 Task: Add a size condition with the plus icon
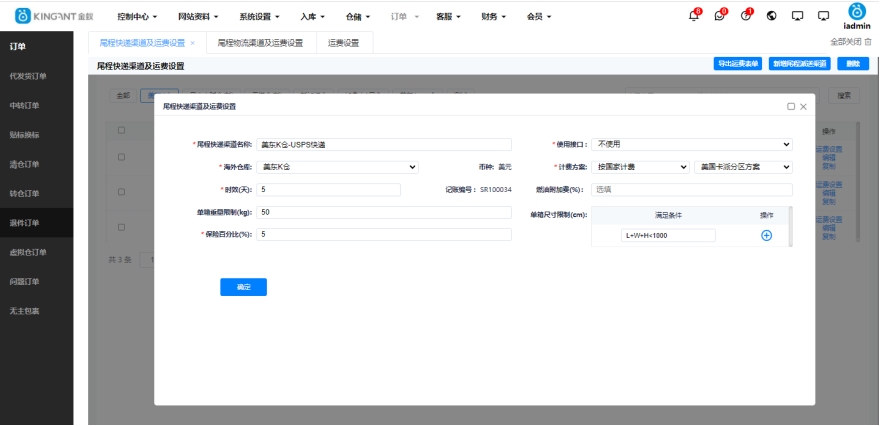click(x=766, y=236)
